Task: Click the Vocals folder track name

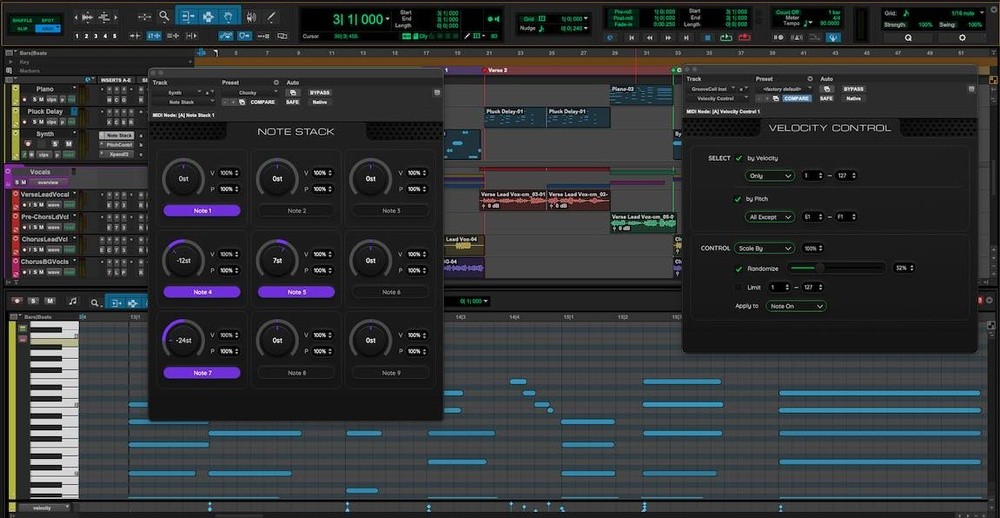Action: tap(40, 172)
